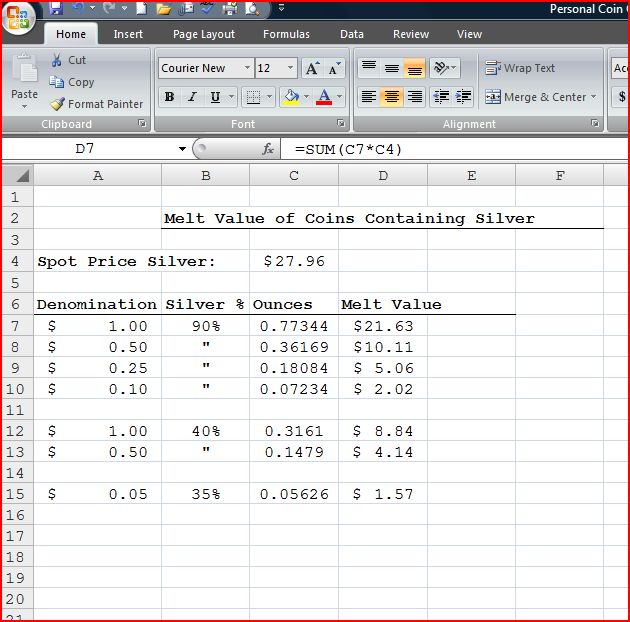
Task: Open the Courier New font name dropdown
Action: click(247, 68)
